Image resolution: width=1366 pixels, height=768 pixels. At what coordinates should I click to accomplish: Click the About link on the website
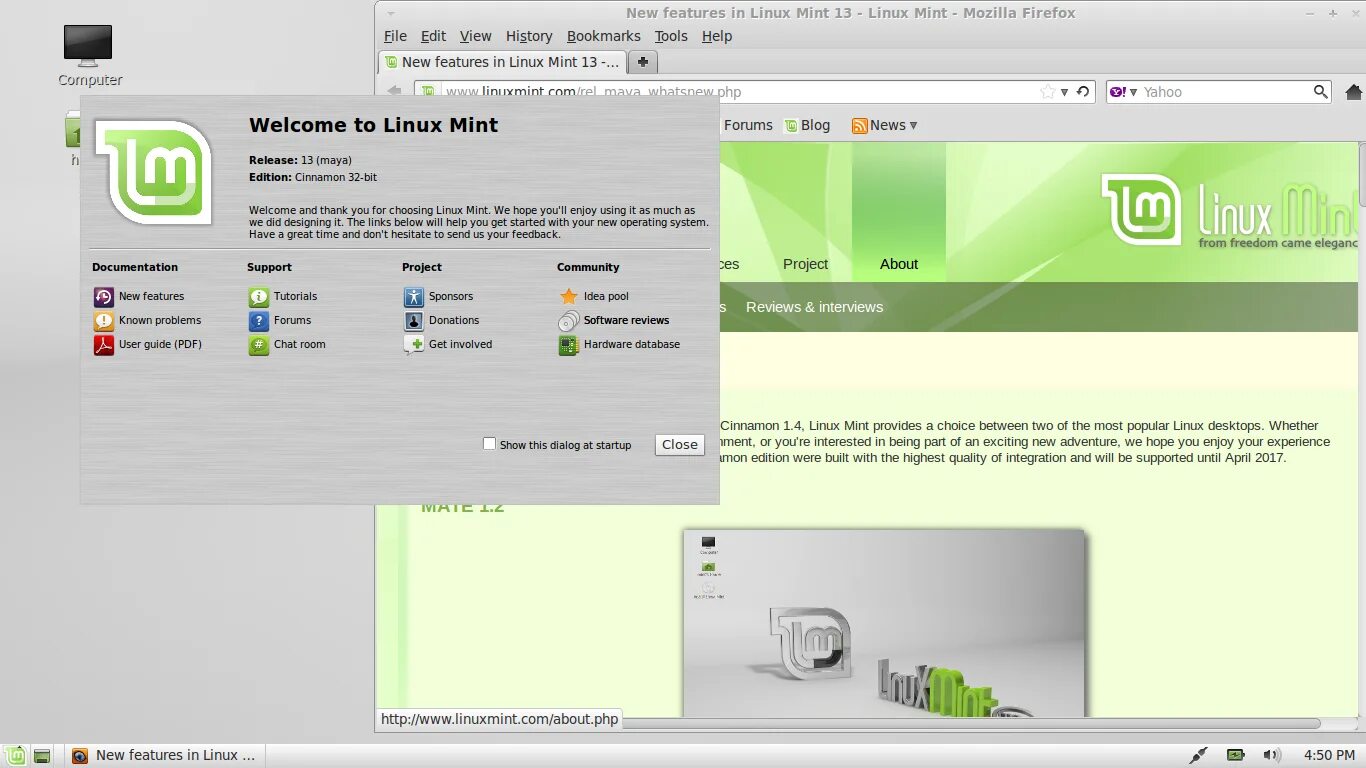[899, 264]
